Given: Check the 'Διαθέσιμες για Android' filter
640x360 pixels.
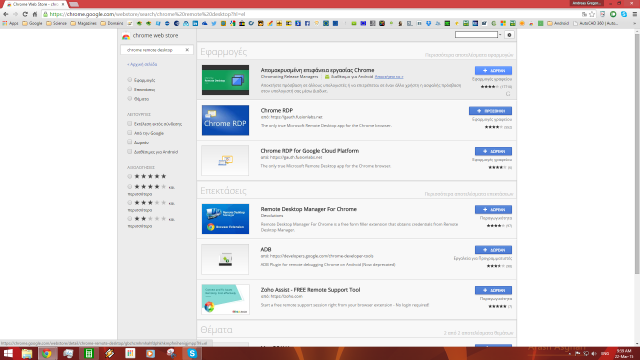Looking at the screenshot, I should [x=129, y=151].
